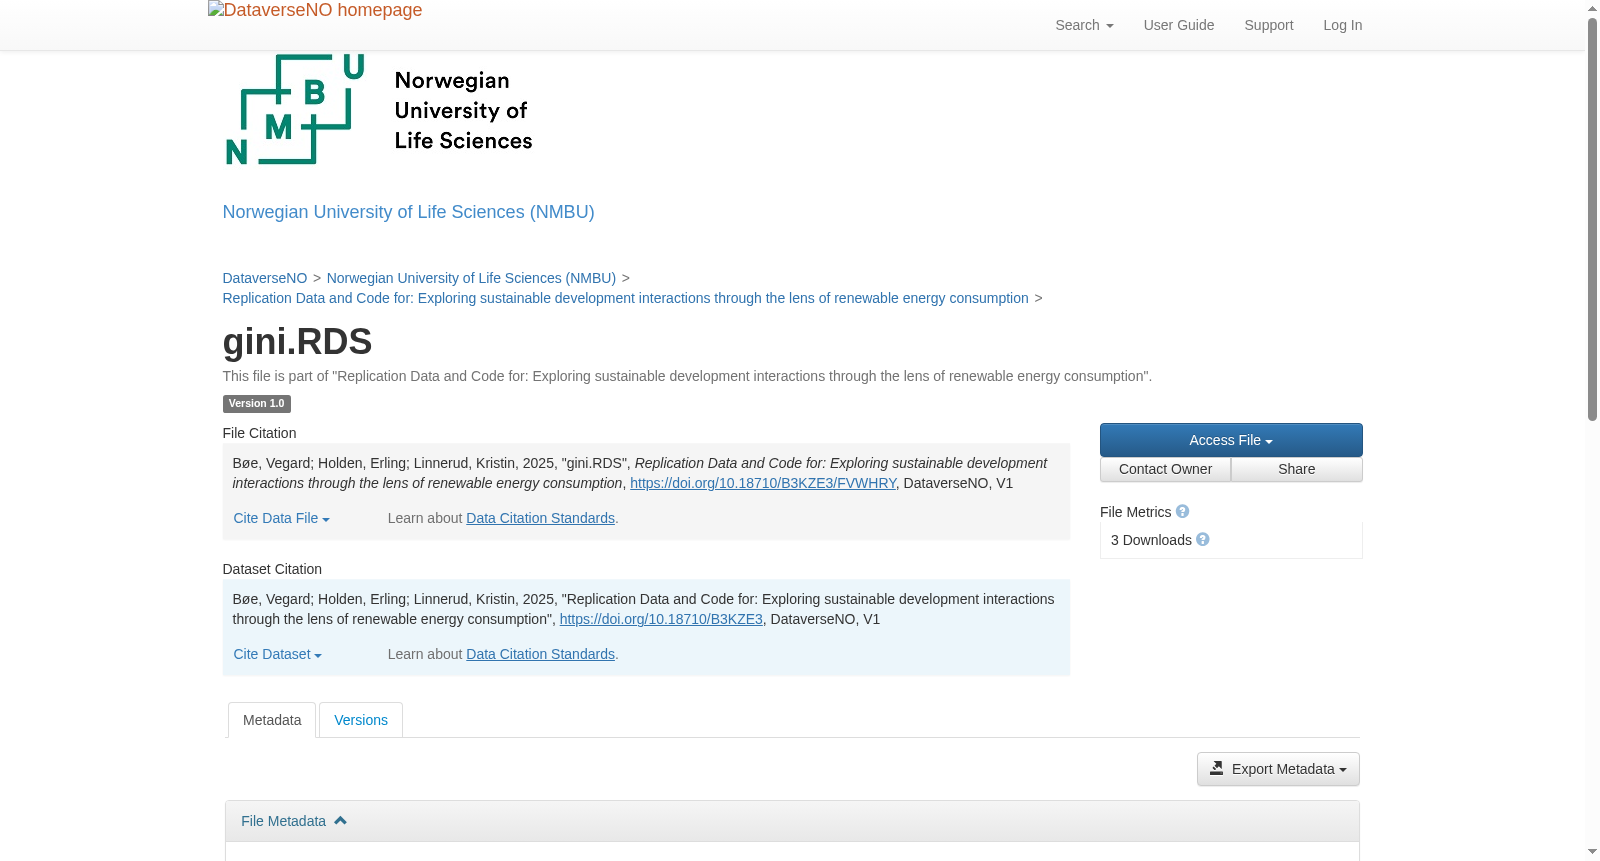Image resolution: width=1600 pixels, height=861 pixels.
Task: Click the Downloads help question icon
Action: click(1203, 539)
